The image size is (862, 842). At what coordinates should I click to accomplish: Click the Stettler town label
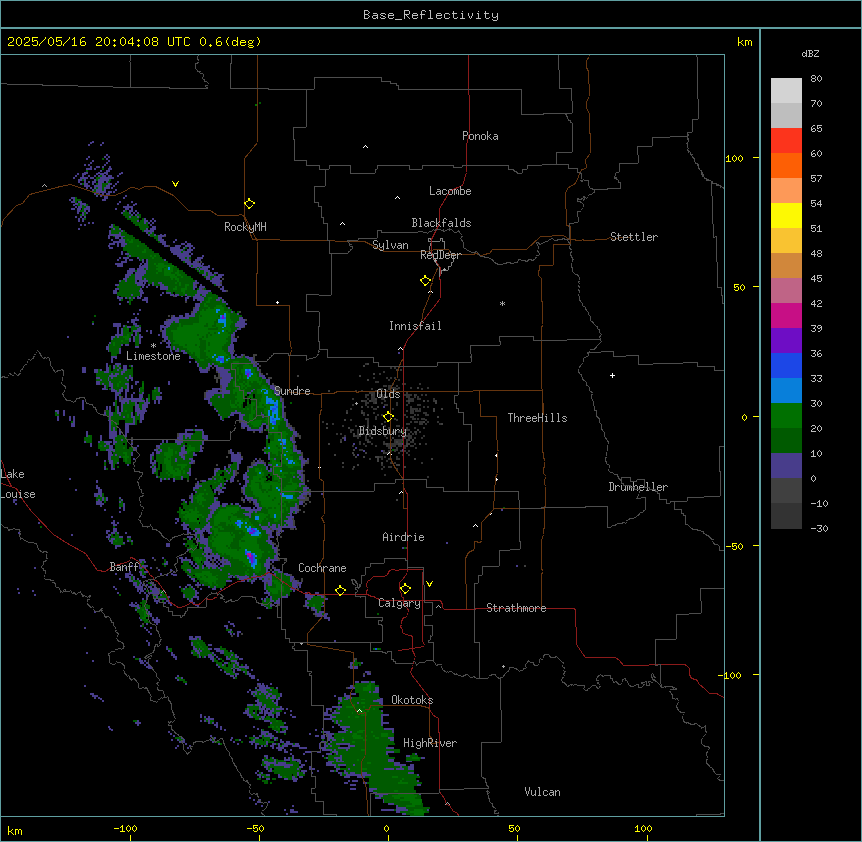coord(634,237)
